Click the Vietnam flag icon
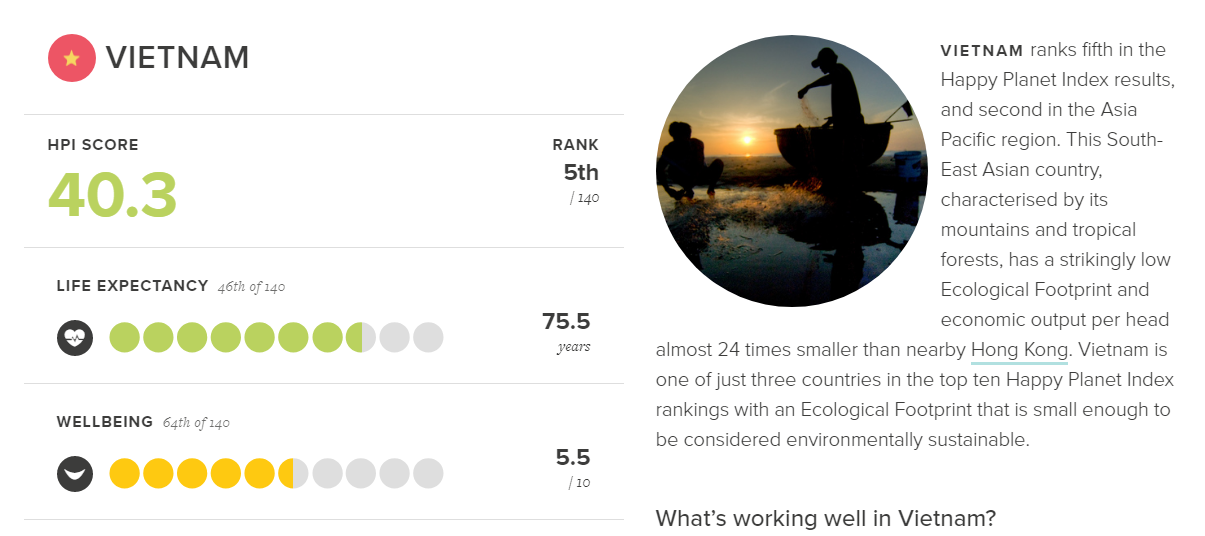This screenshot has height=536, width=1205. (x=71, y=58)
